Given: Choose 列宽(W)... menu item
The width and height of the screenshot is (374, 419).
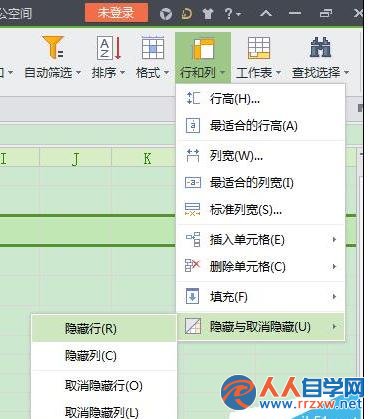Looking at the screenshot, I should pos(260,156).
